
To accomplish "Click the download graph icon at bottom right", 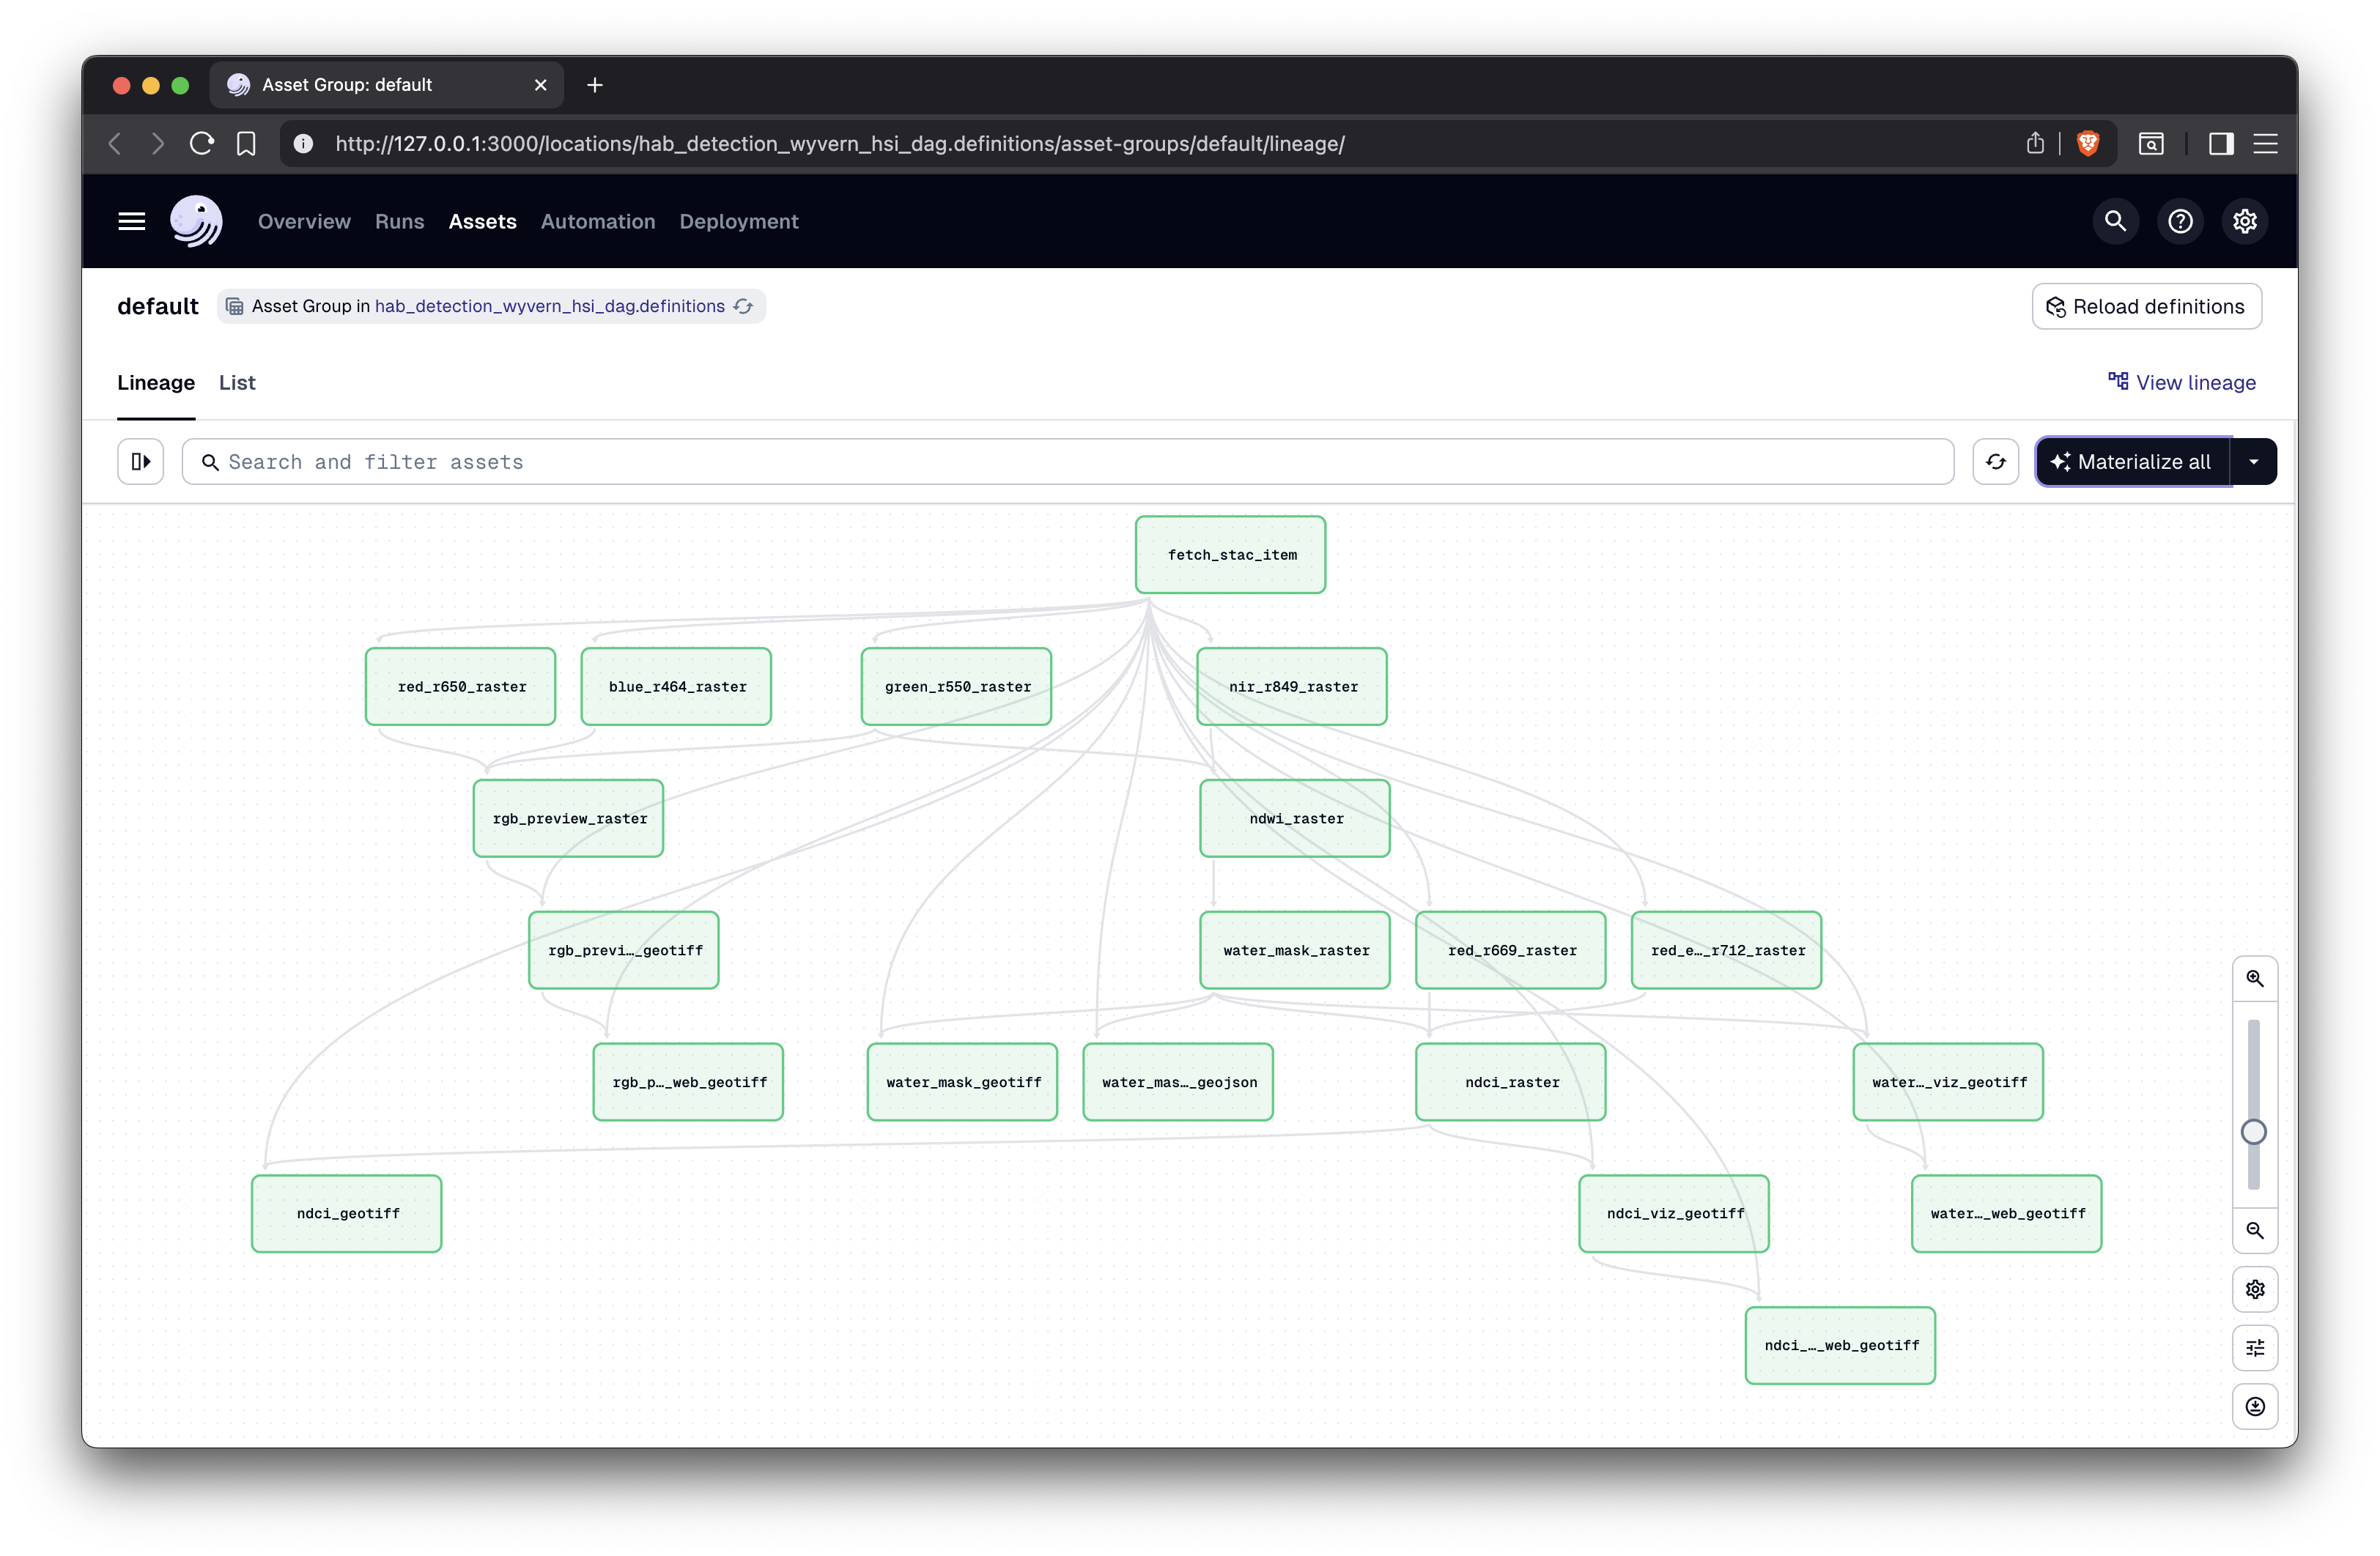I will 2255,1406.
